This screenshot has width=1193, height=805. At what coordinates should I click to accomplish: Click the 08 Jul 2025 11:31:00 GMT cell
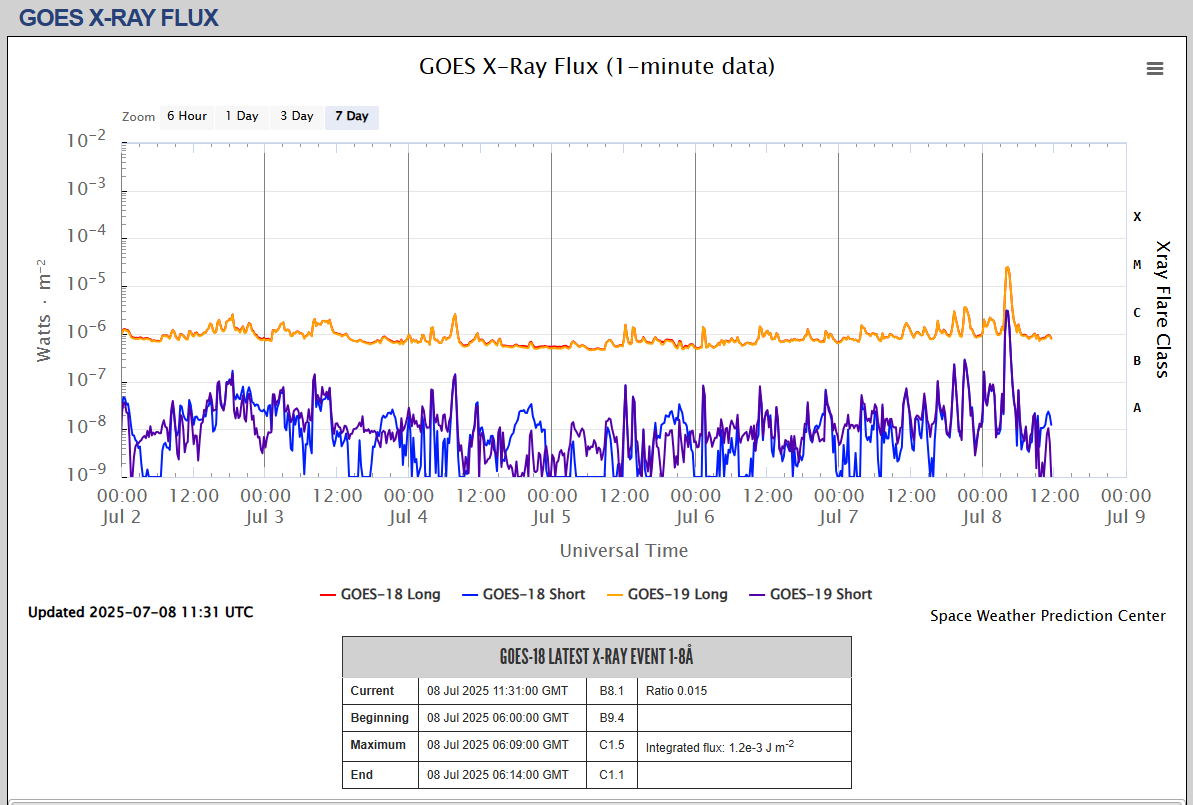(503, 691)
